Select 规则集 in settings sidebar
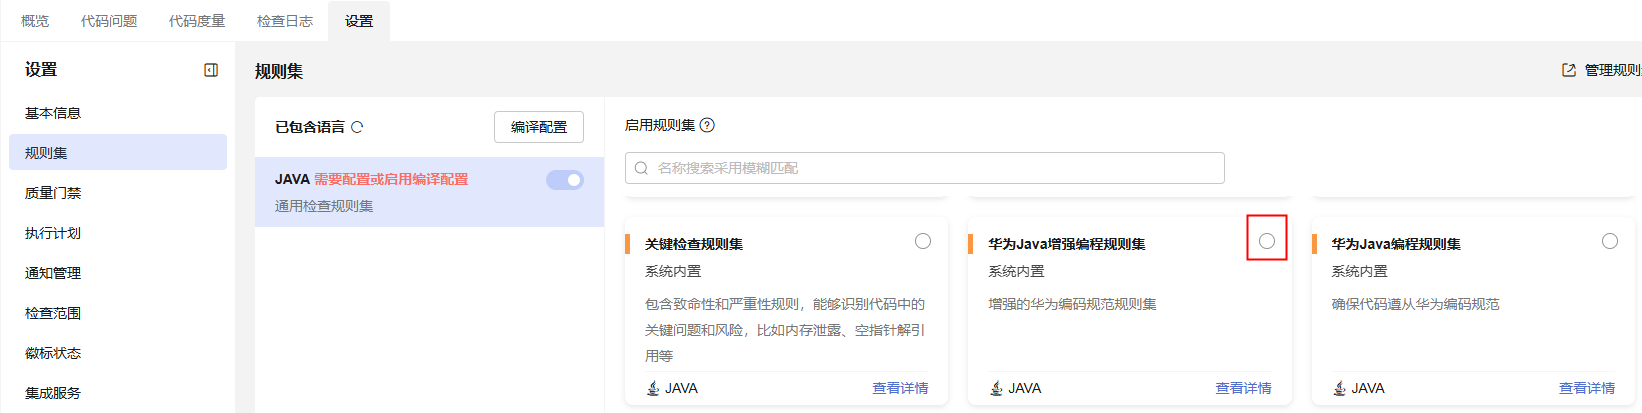The width and height of the screenshot is (1642, 413). coord(118,153)
